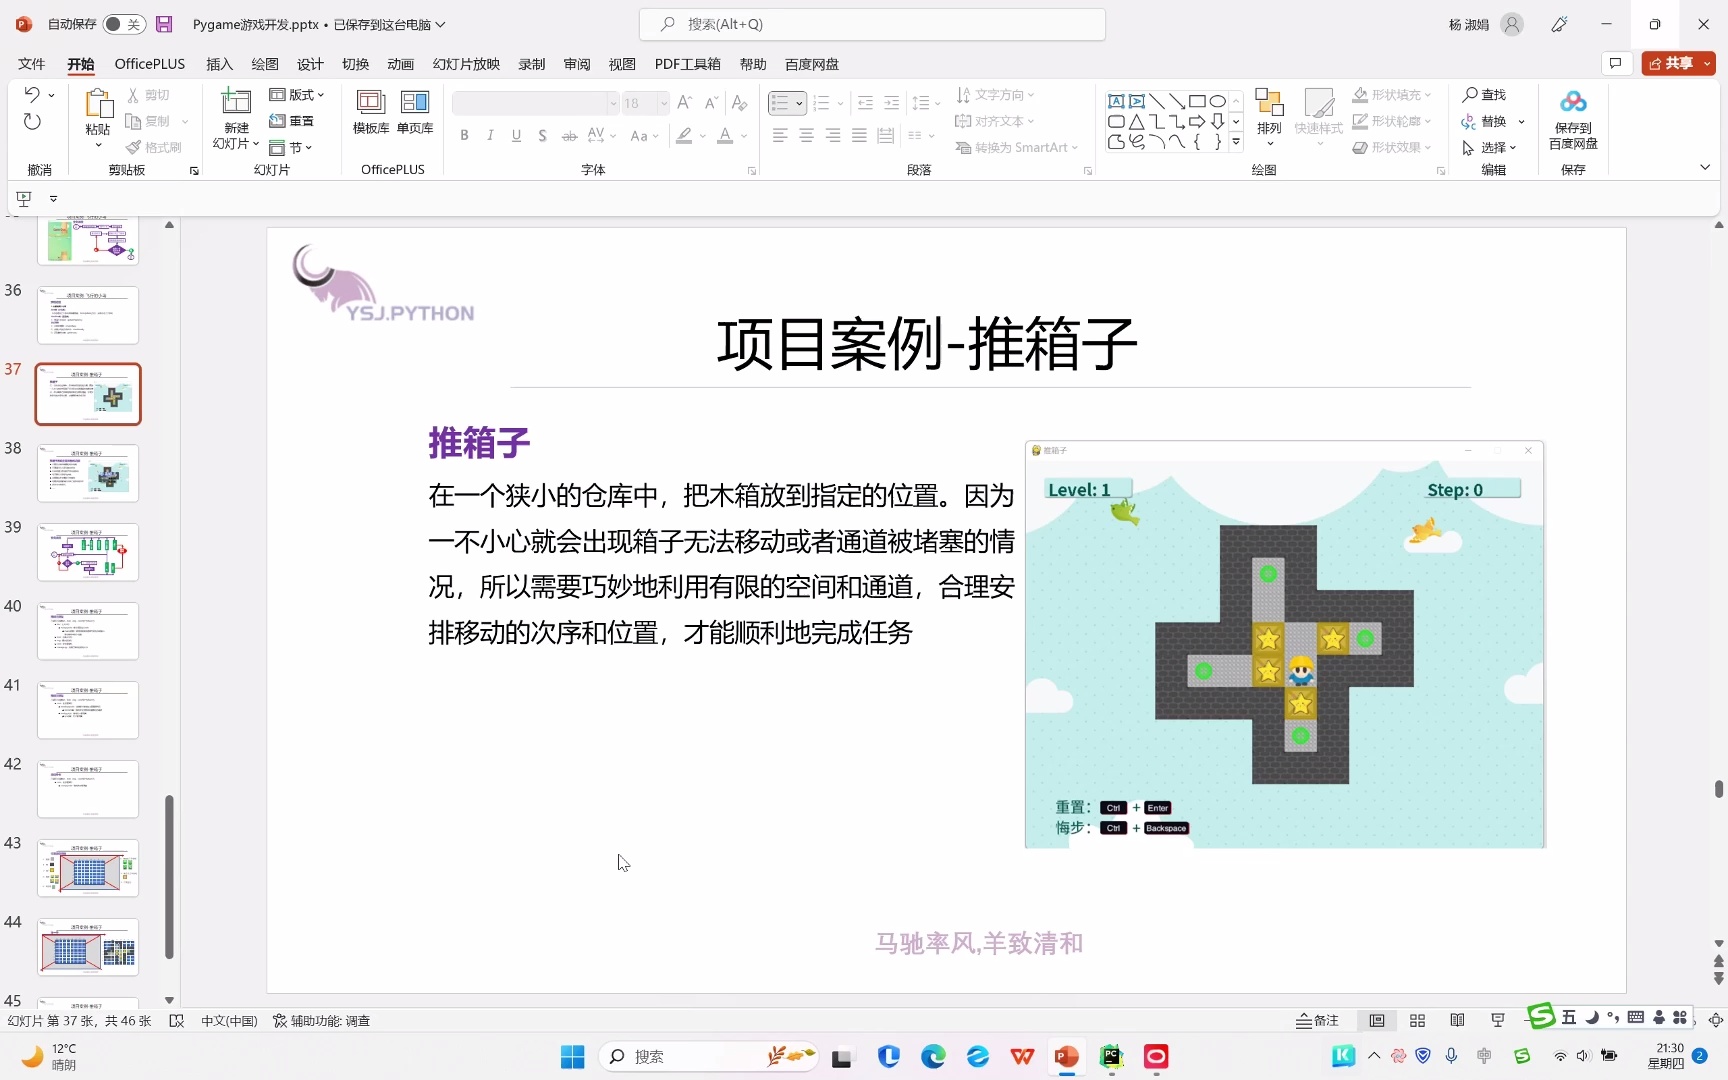1728x1080 pixels.
Task: Click the Save icon in title bar
Action: coord(165,24)
